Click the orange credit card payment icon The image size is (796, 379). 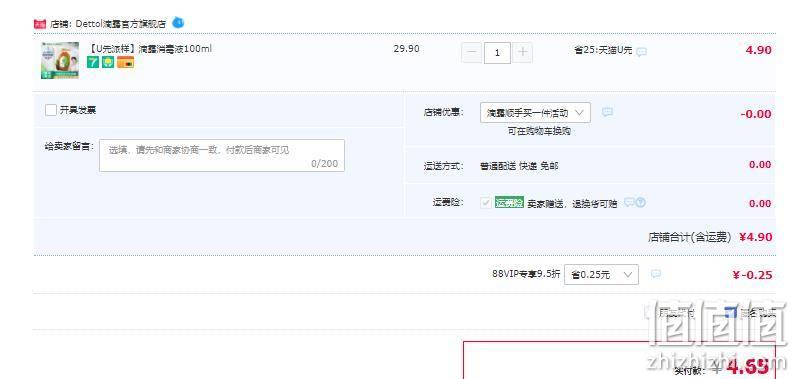tap(125, 62)
